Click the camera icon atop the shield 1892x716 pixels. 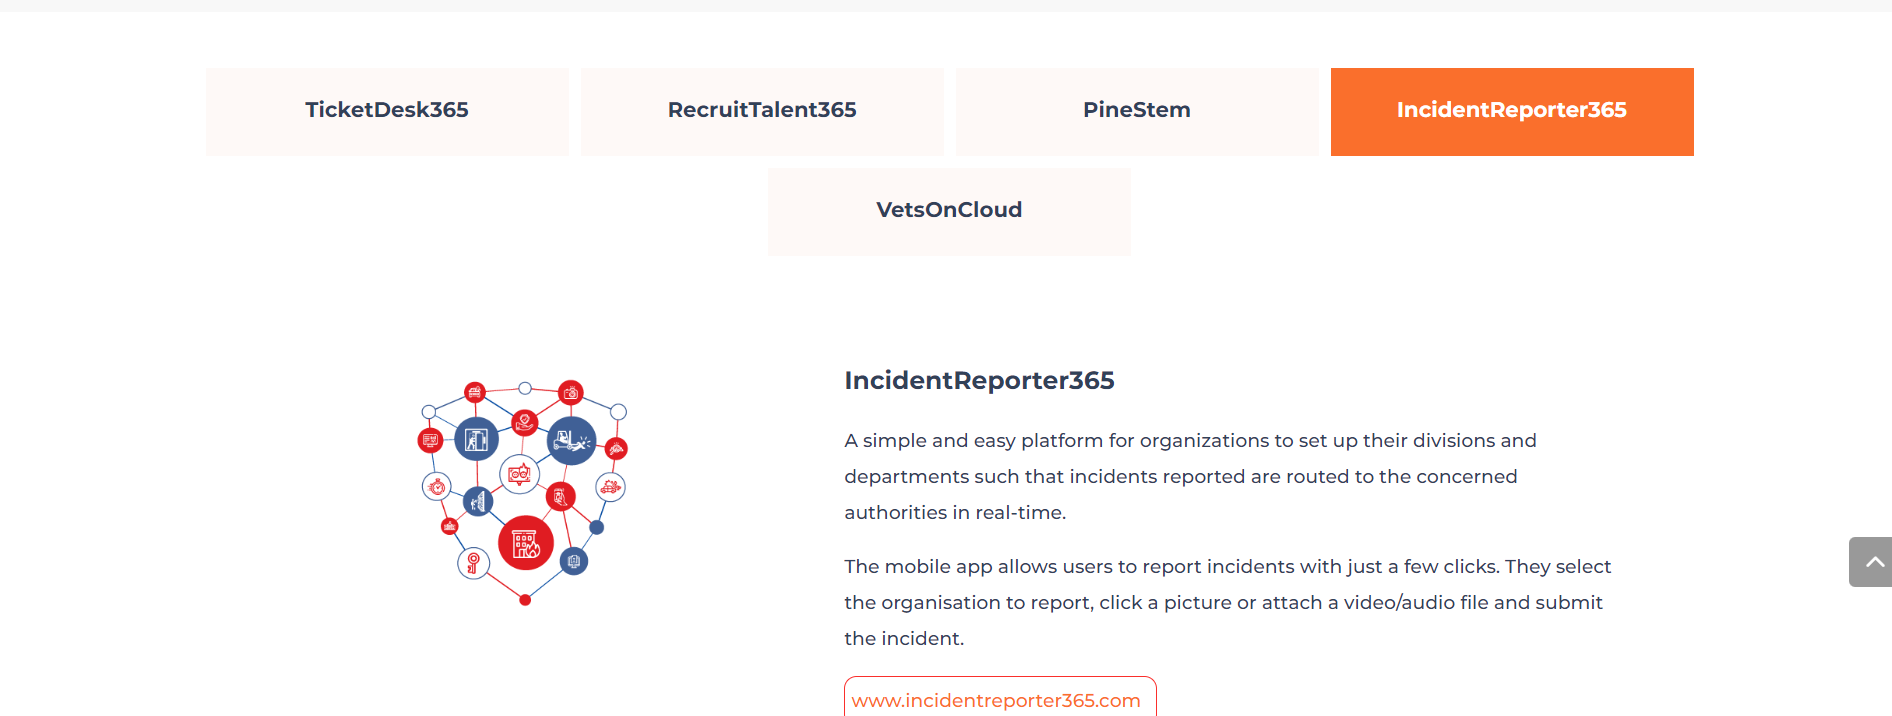pyautogui.click(x=571, y=392)
